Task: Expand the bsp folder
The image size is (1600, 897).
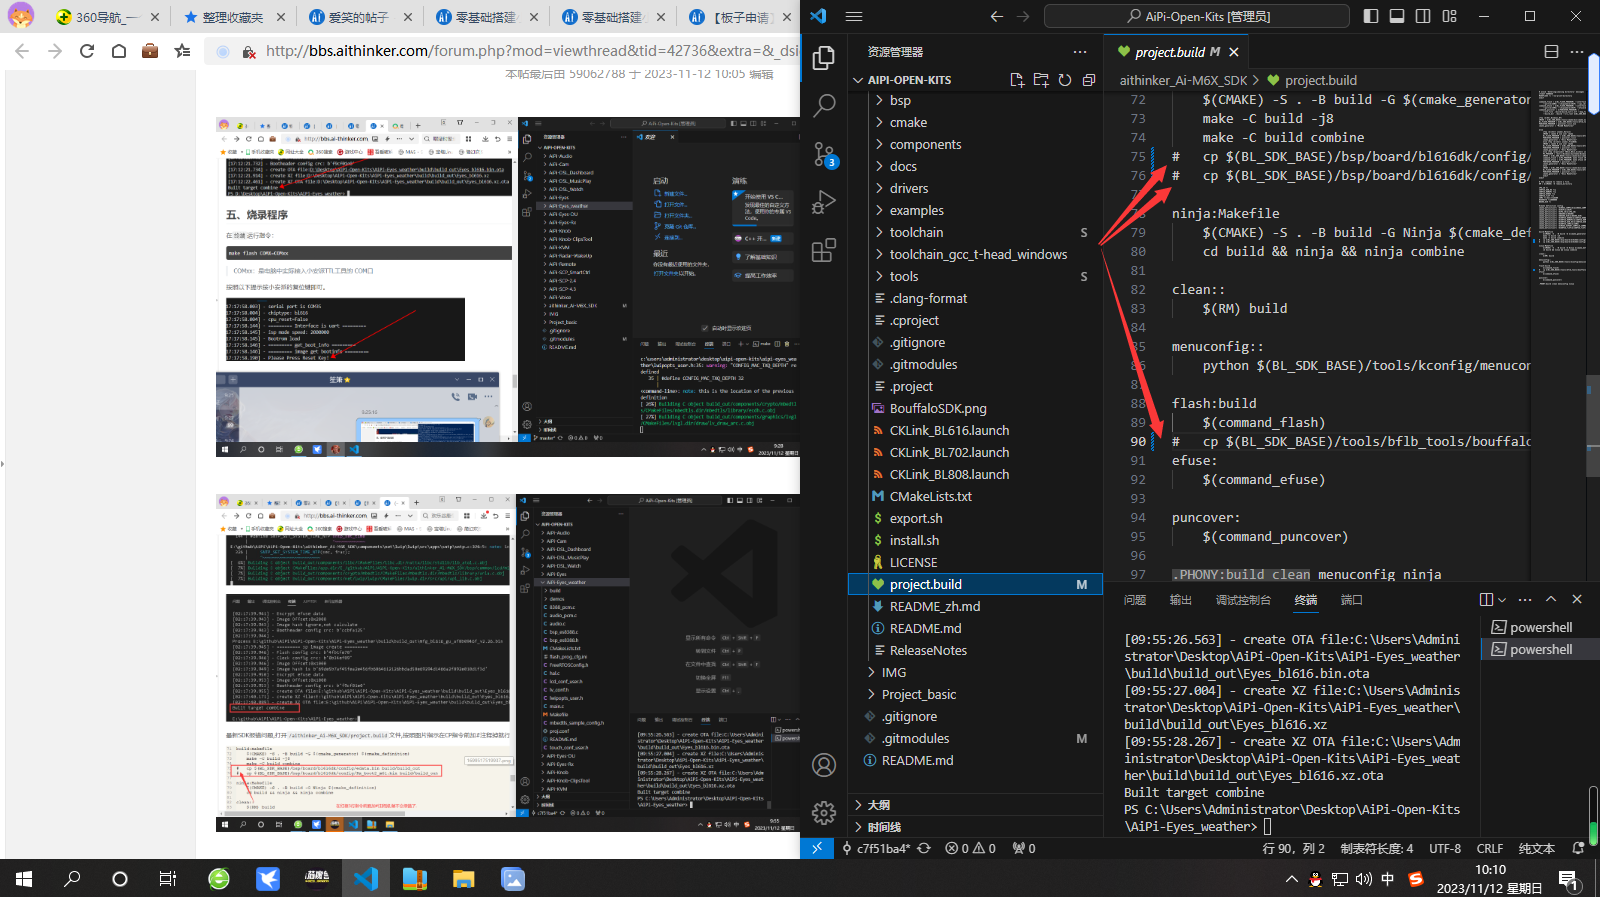Action: pos(975,100)
